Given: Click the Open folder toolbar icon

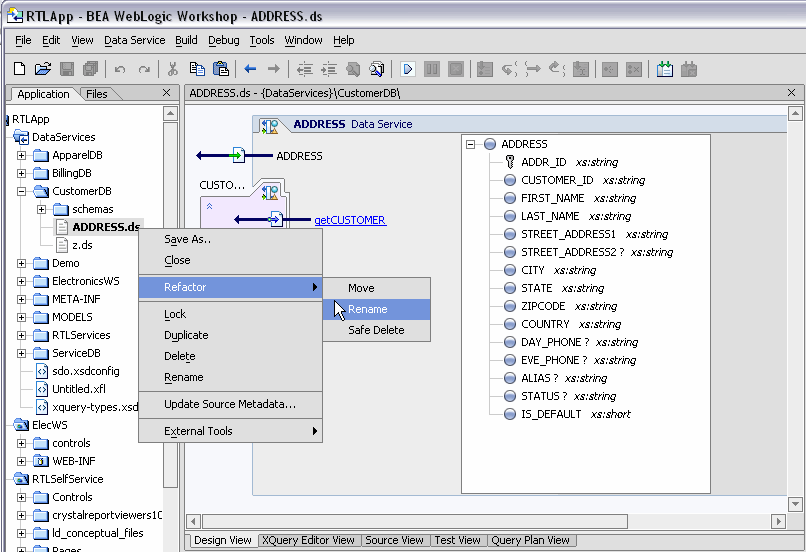Looking at the screenshot, I should 43,69.
